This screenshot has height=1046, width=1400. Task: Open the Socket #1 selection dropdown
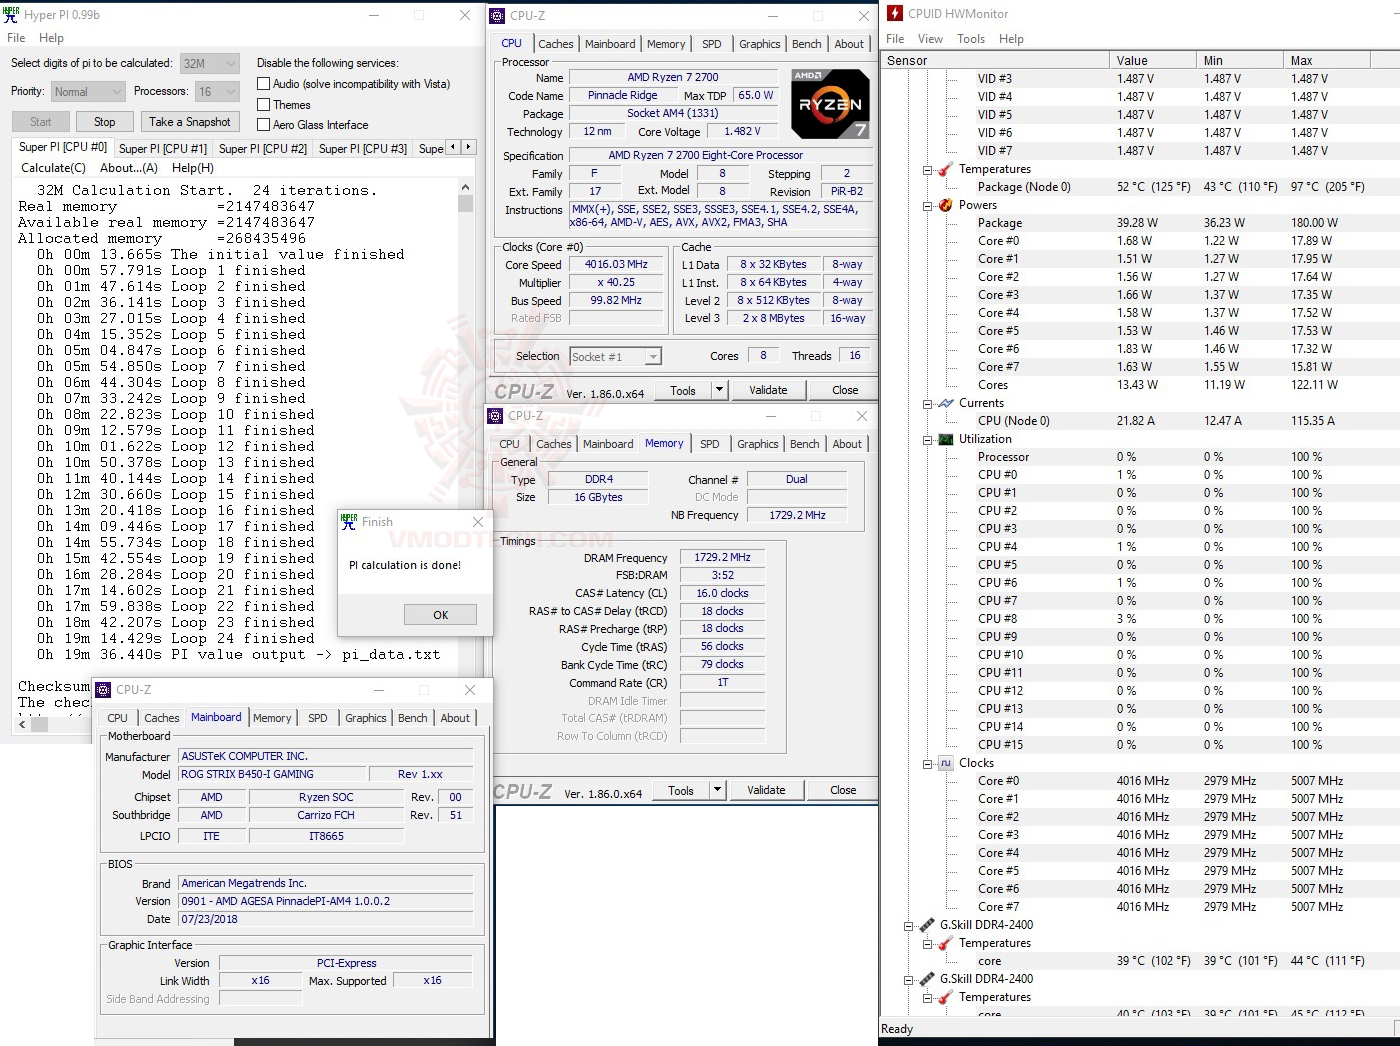click(x=615, y=356)
